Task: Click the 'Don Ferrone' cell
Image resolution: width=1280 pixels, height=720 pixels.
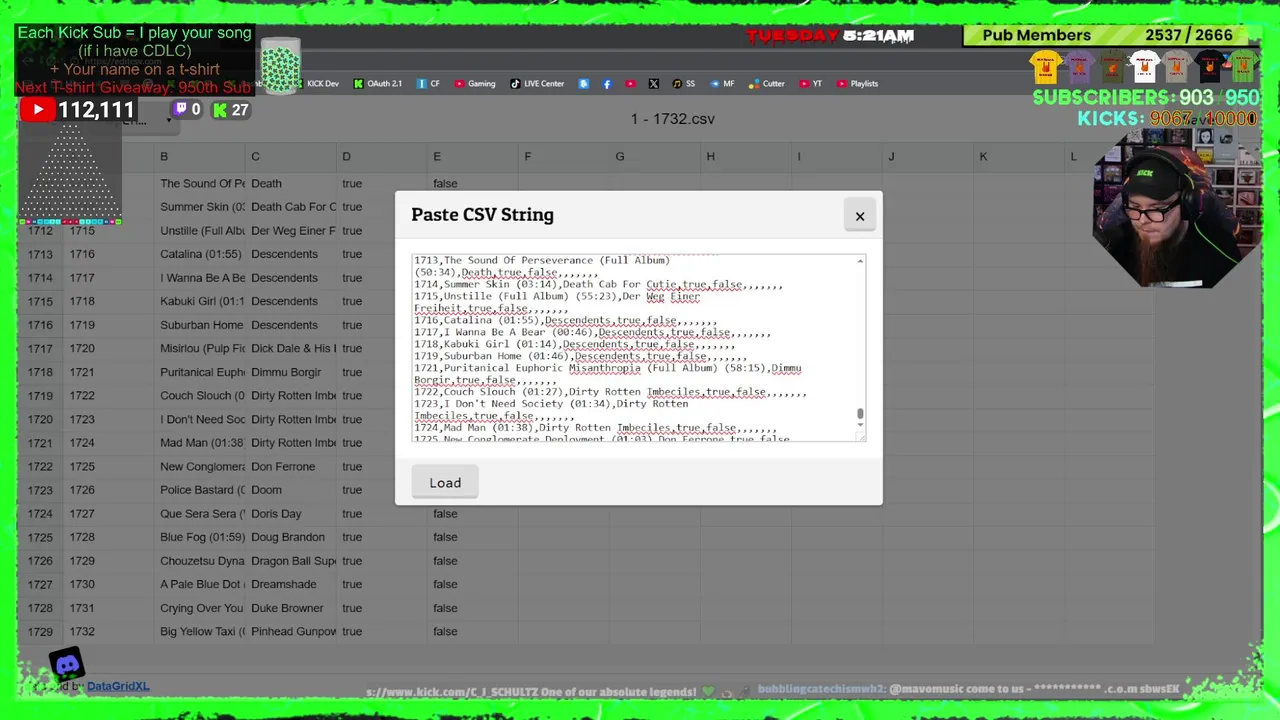Action: click(x=291, y=467)
